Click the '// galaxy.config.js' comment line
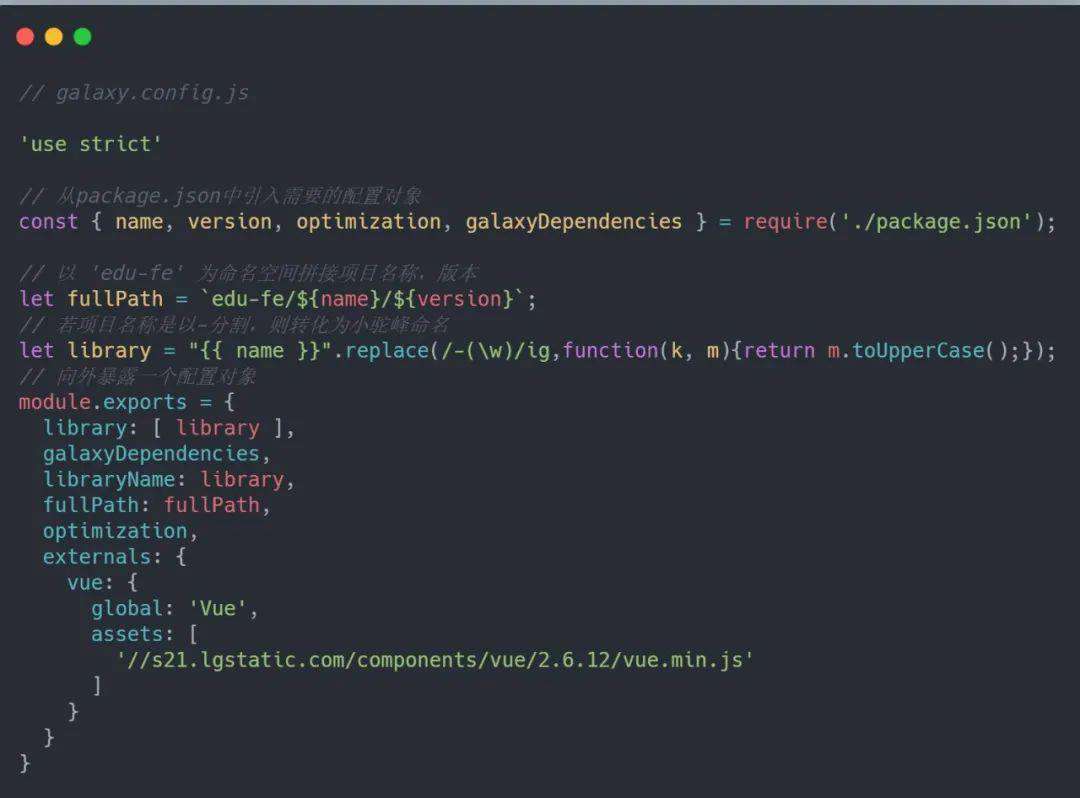The image size is (1080, 798). tap(134, 93)
